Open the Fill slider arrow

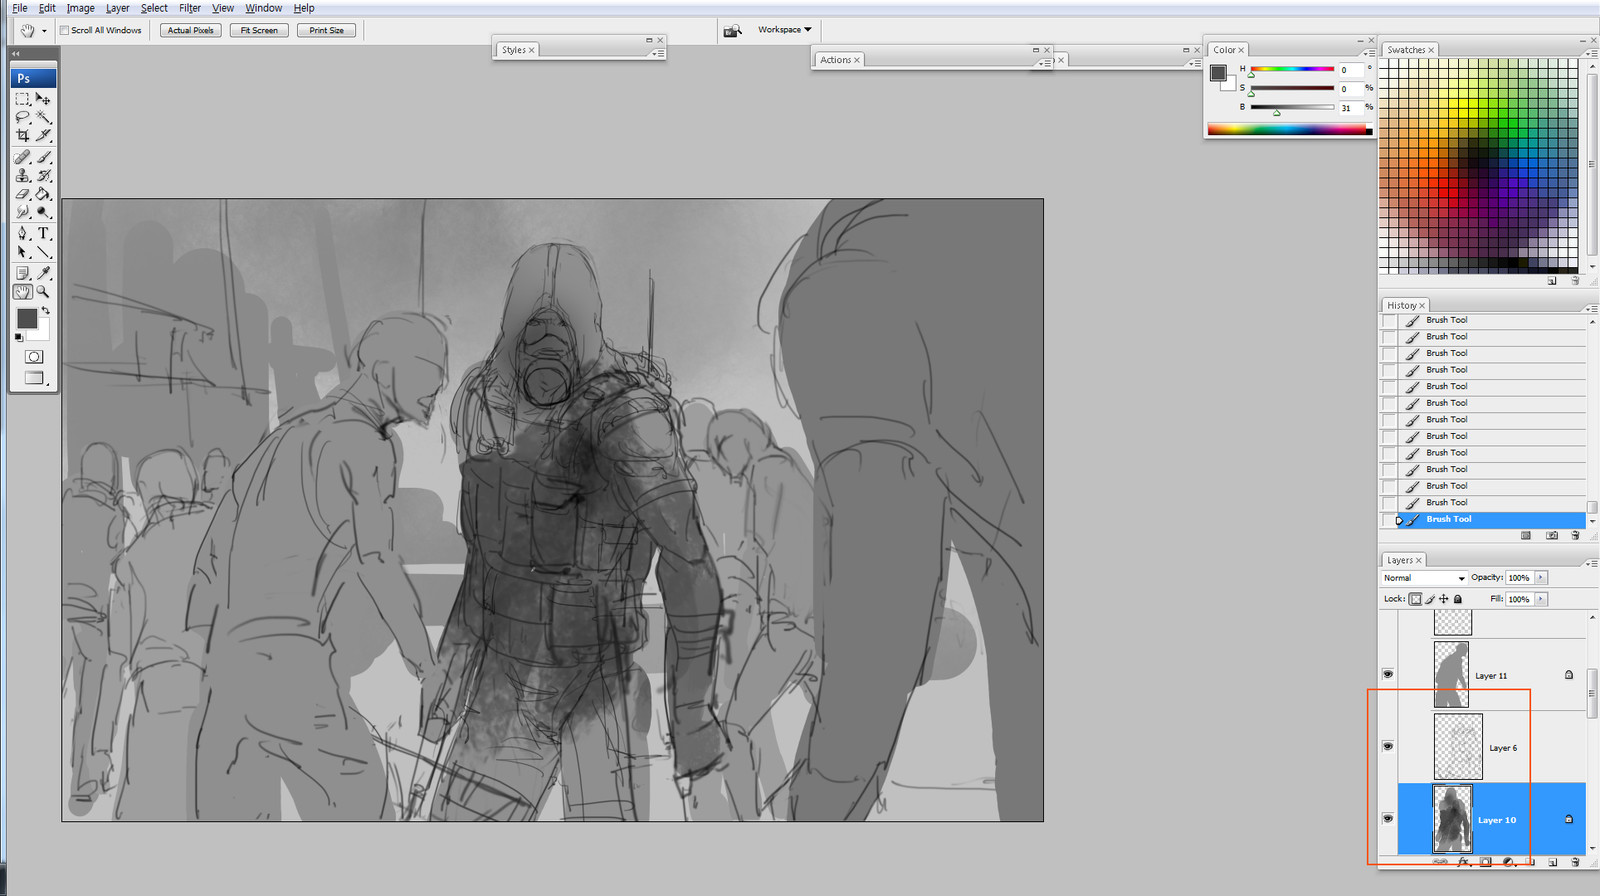(1541, 599)
